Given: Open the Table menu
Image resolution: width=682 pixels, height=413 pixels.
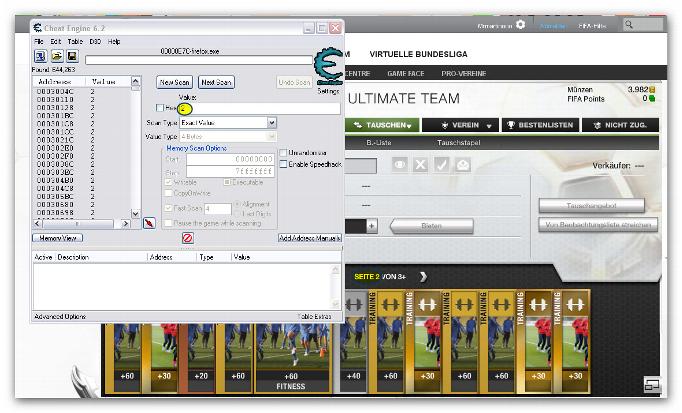Looking at the screenshot, I should (x=76, y=41).
